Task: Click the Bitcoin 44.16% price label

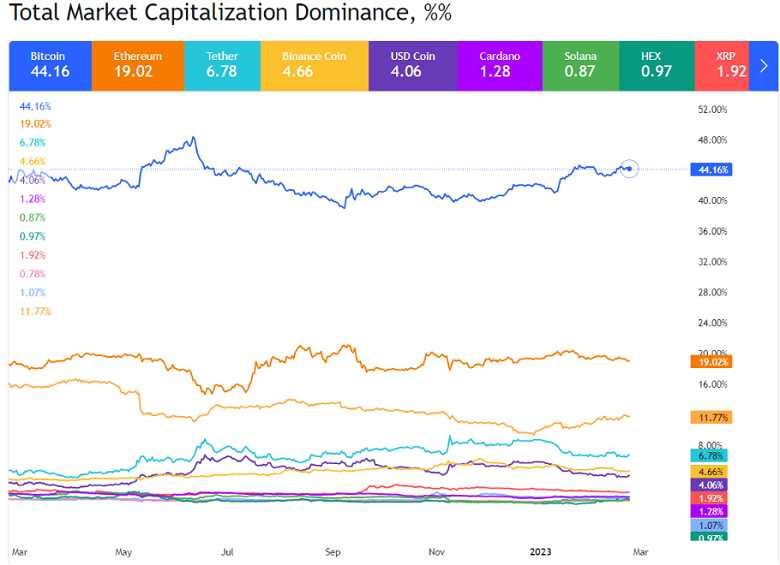Action: 711,169
